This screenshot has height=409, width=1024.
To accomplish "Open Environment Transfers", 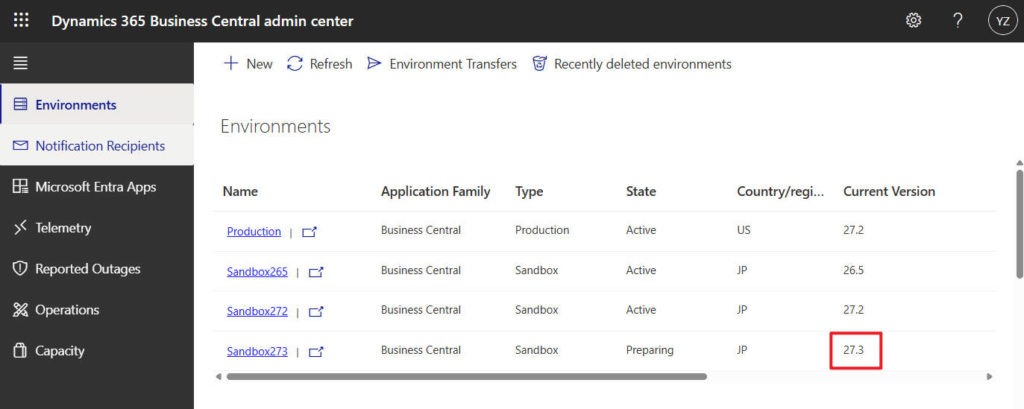I will coord(441,64).
